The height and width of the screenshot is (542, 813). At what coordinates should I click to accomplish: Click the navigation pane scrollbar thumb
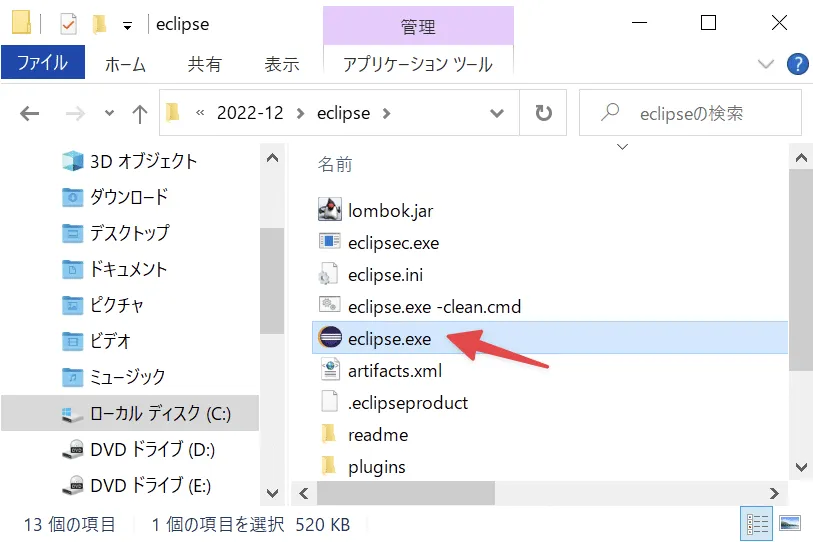tap(272, 281)
